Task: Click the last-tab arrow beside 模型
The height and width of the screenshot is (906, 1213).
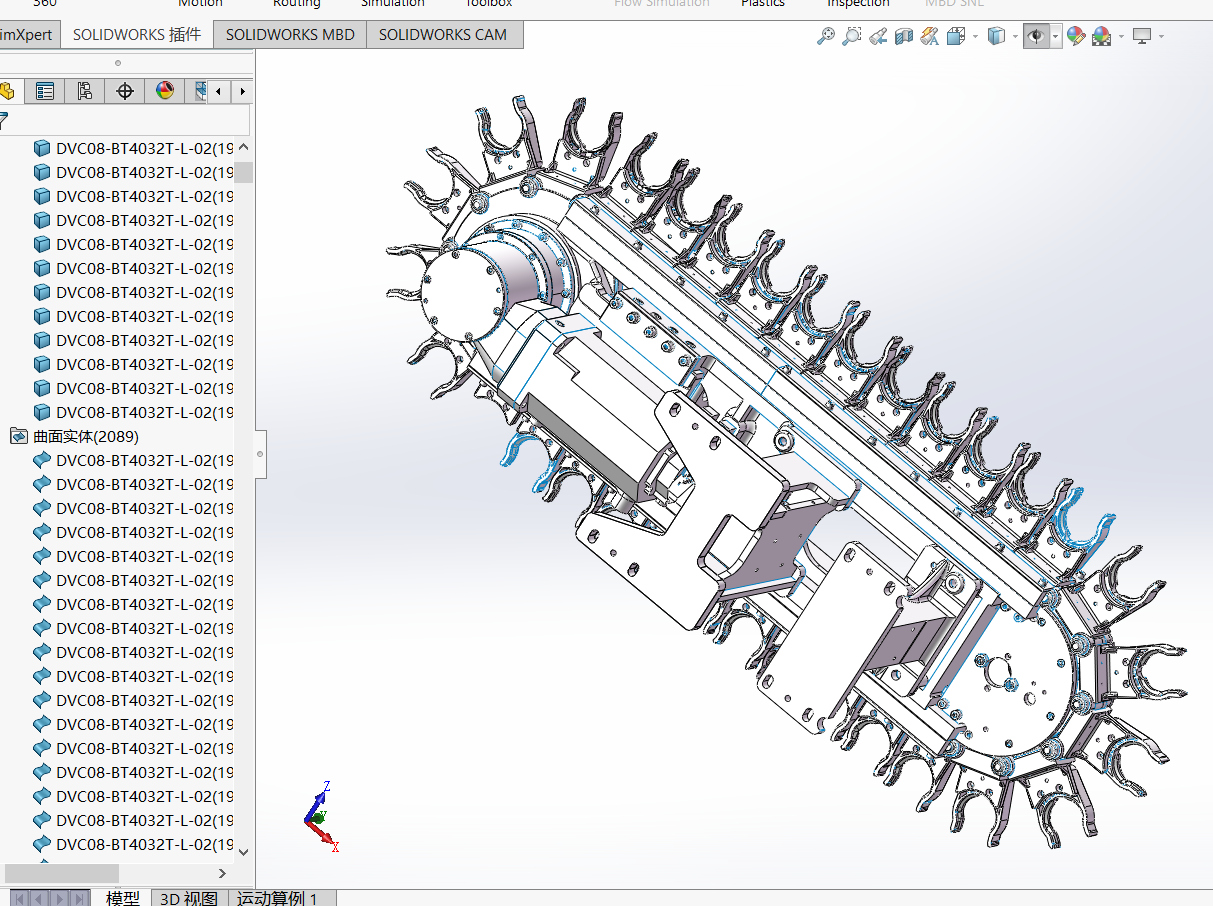Action: 80,898
